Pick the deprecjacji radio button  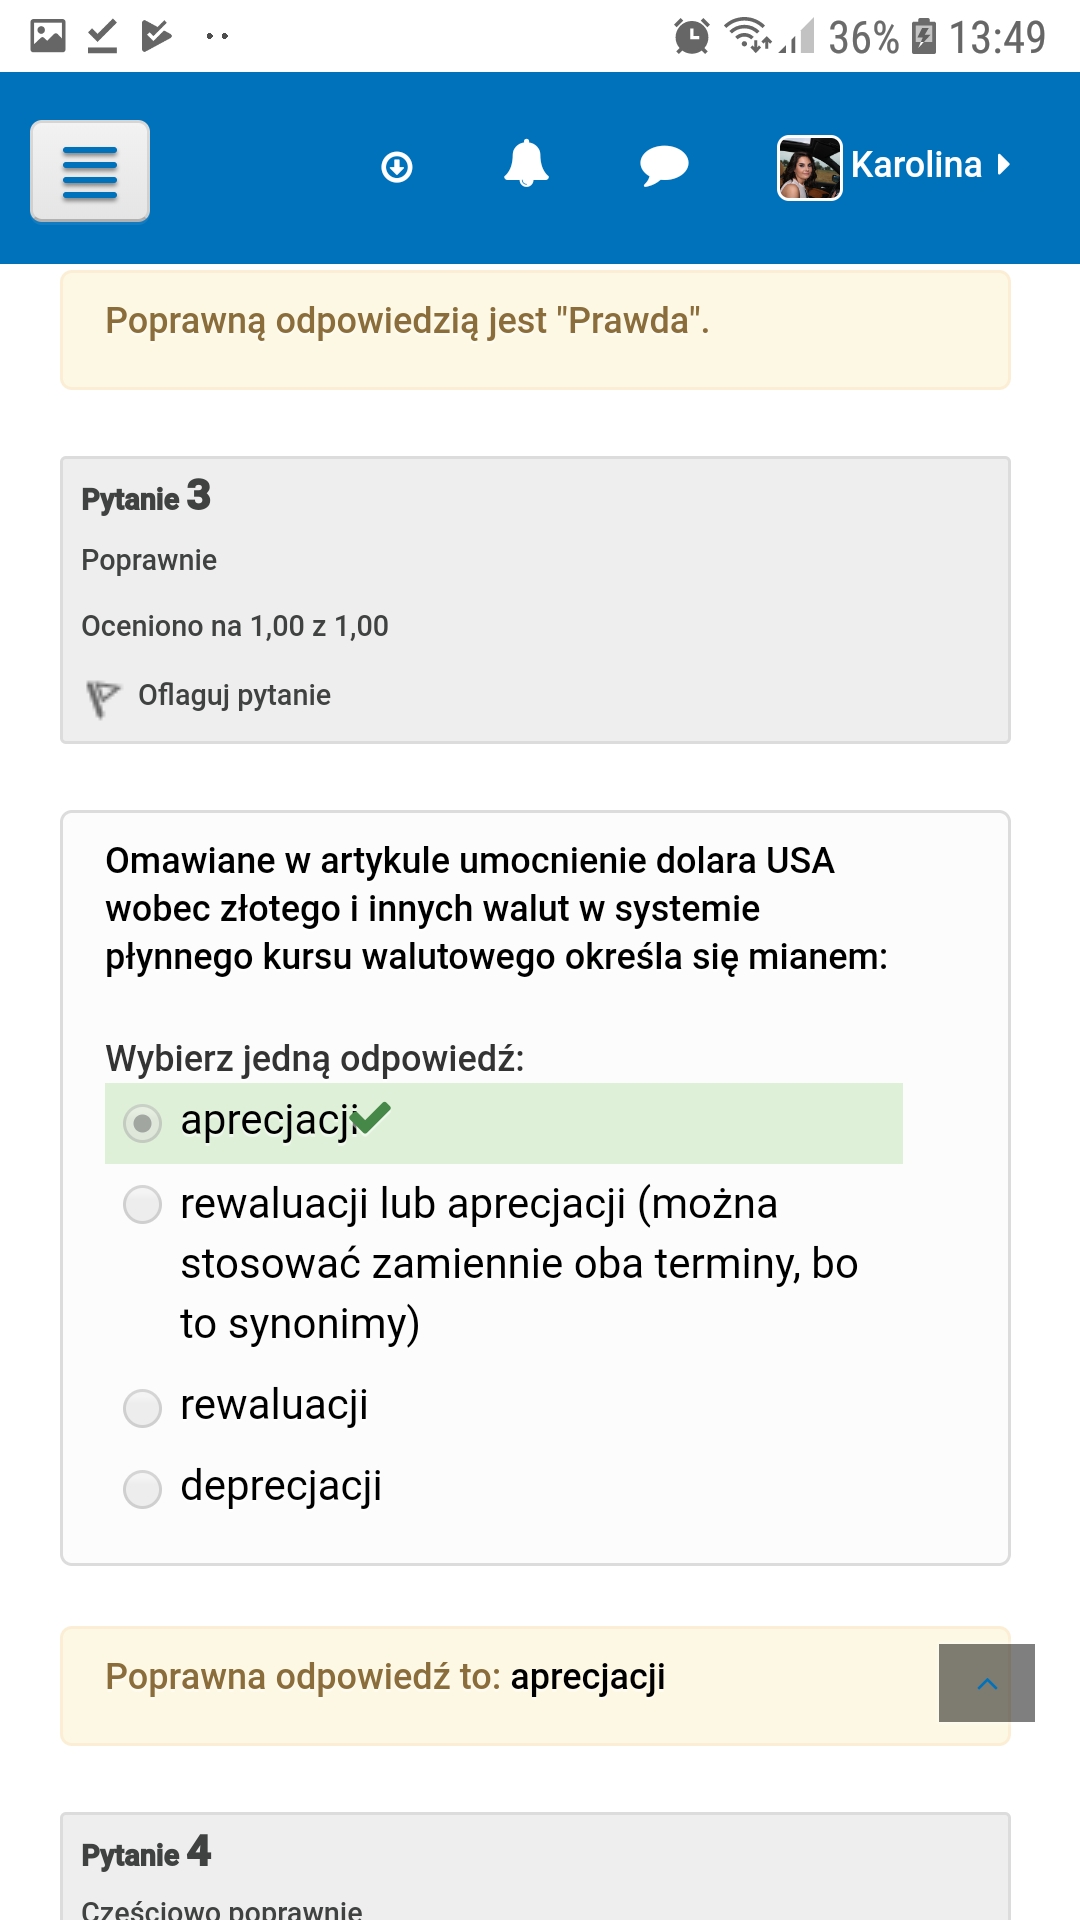click(142, 1489)
